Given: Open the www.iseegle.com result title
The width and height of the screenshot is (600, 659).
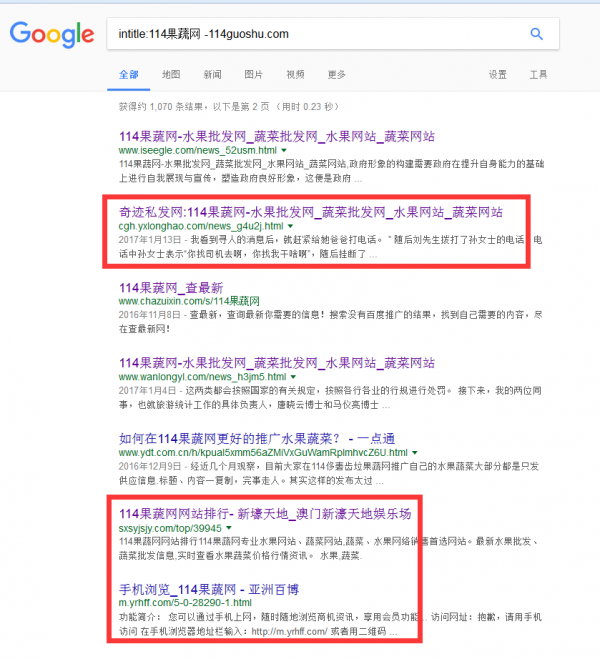Looking at the screenshot, I should coord(277,136).
